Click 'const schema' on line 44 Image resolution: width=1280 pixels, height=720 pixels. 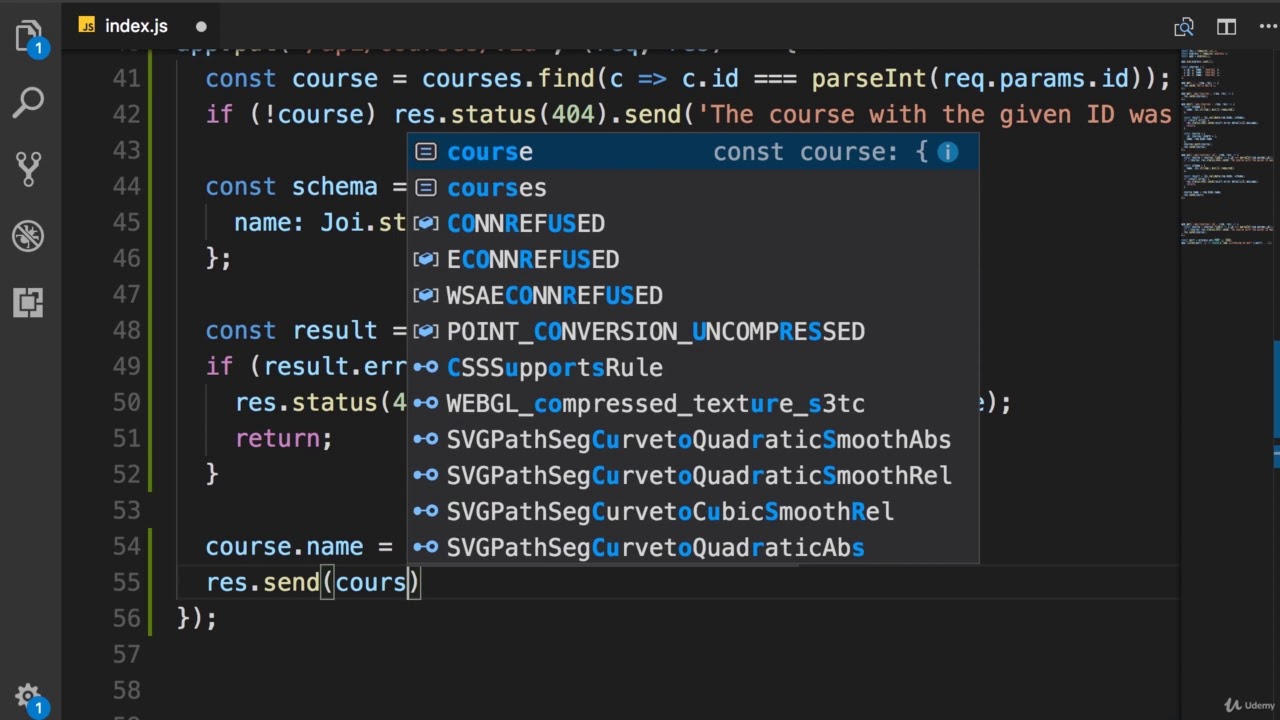tap(292, 187)
